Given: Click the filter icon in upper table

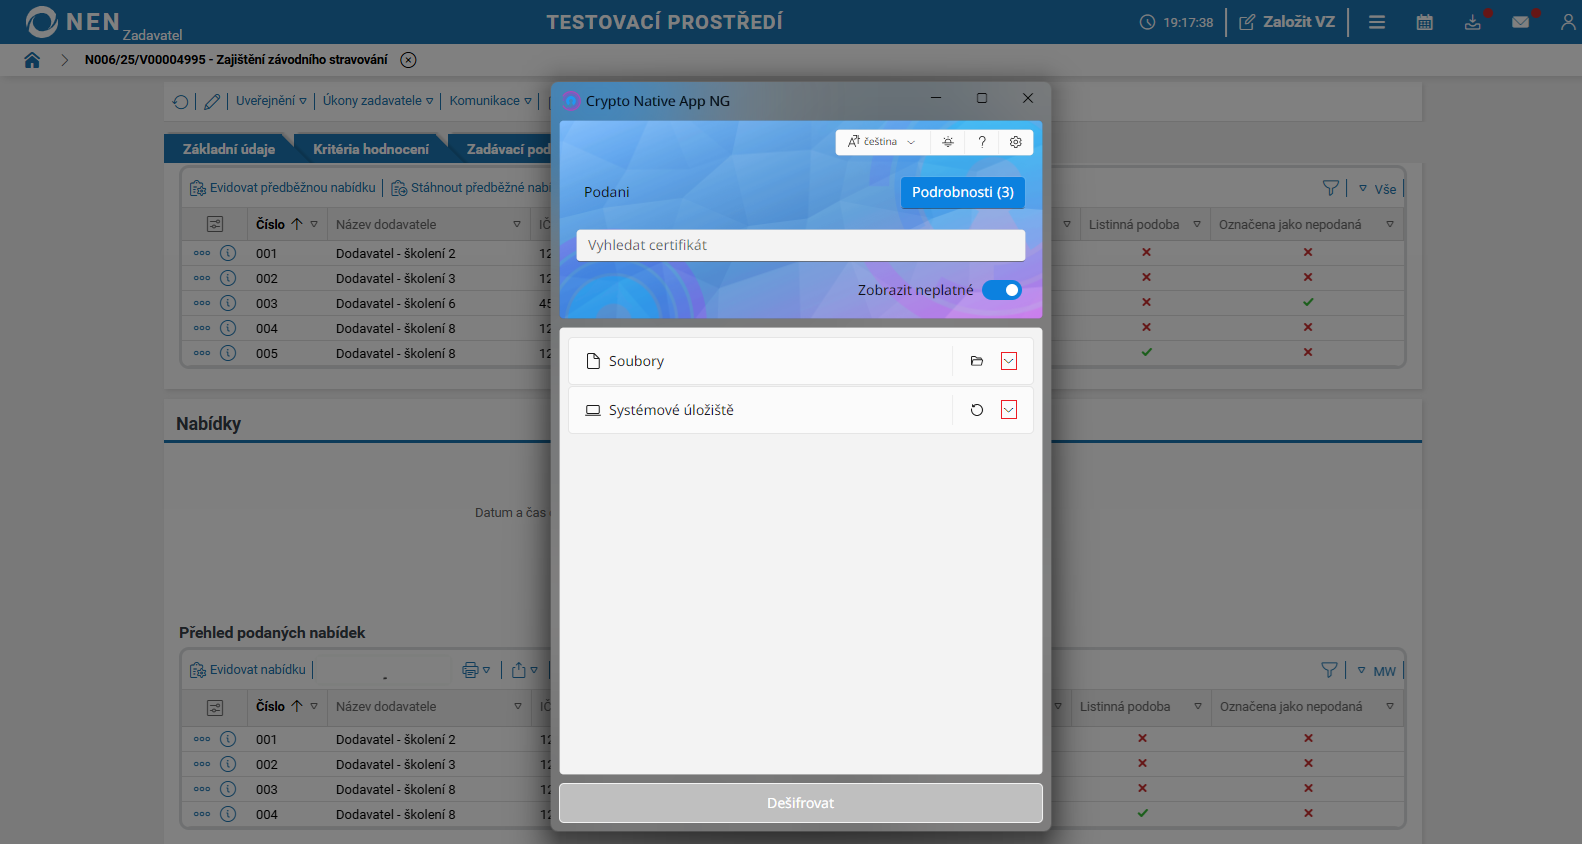Looking at the screenshot, I should (1331, 188).
